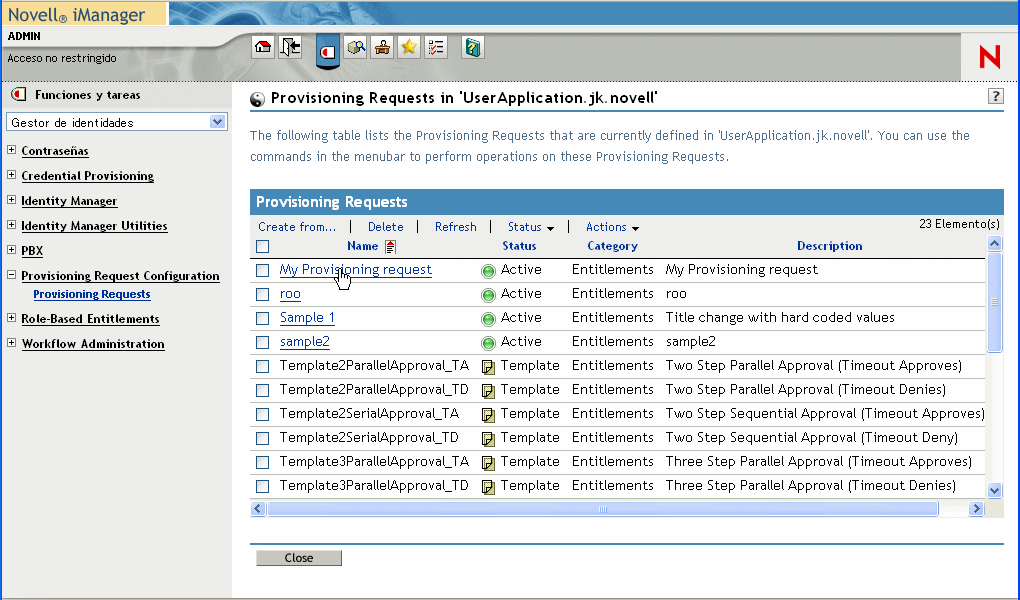1020x600 pixels.
Task: Click the Configure desk icon in toolbar
Action: (381, 47)
